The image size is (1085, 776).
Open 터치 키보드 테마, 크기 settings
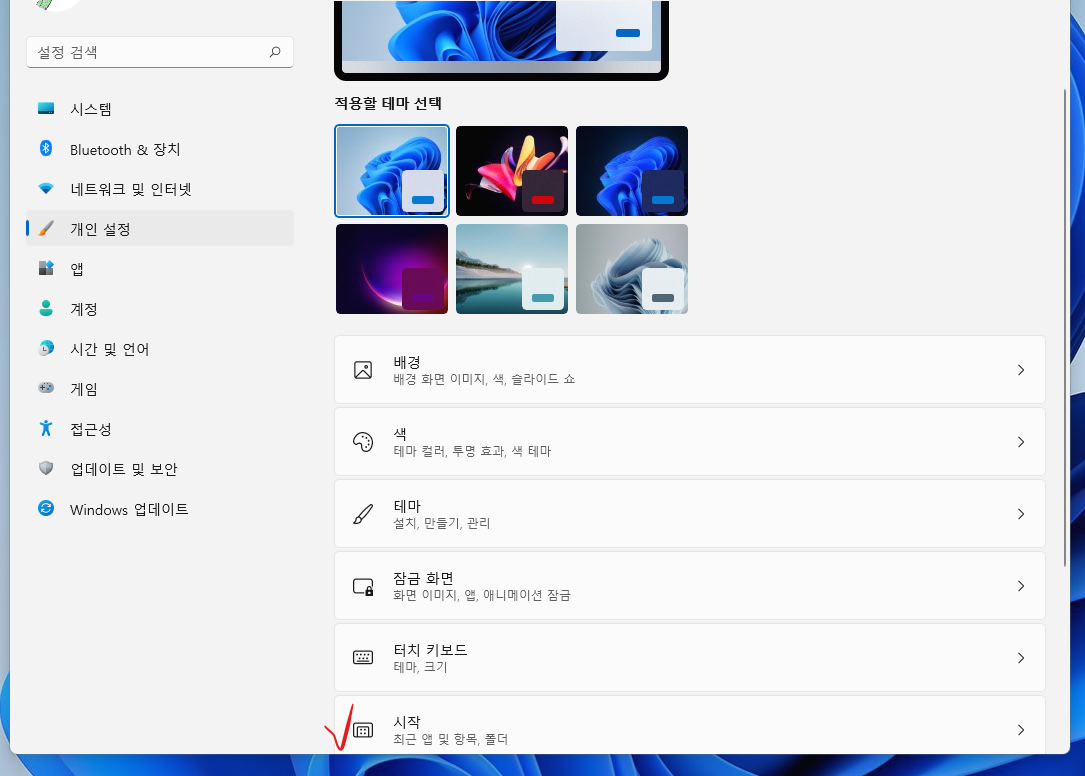(x=690, y=658)
